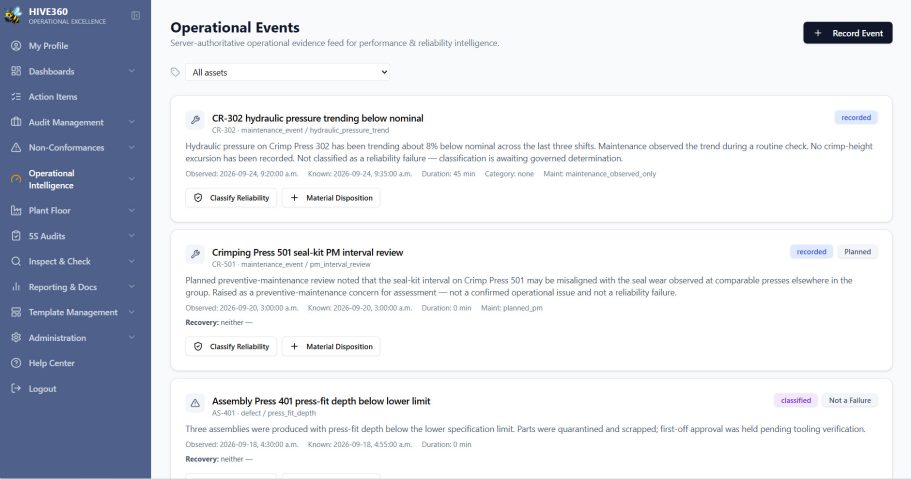This screenshot has width=911, height=479.
Task: Click the wrench icon on Crimping Press 501 event
Action: (195, 254)
